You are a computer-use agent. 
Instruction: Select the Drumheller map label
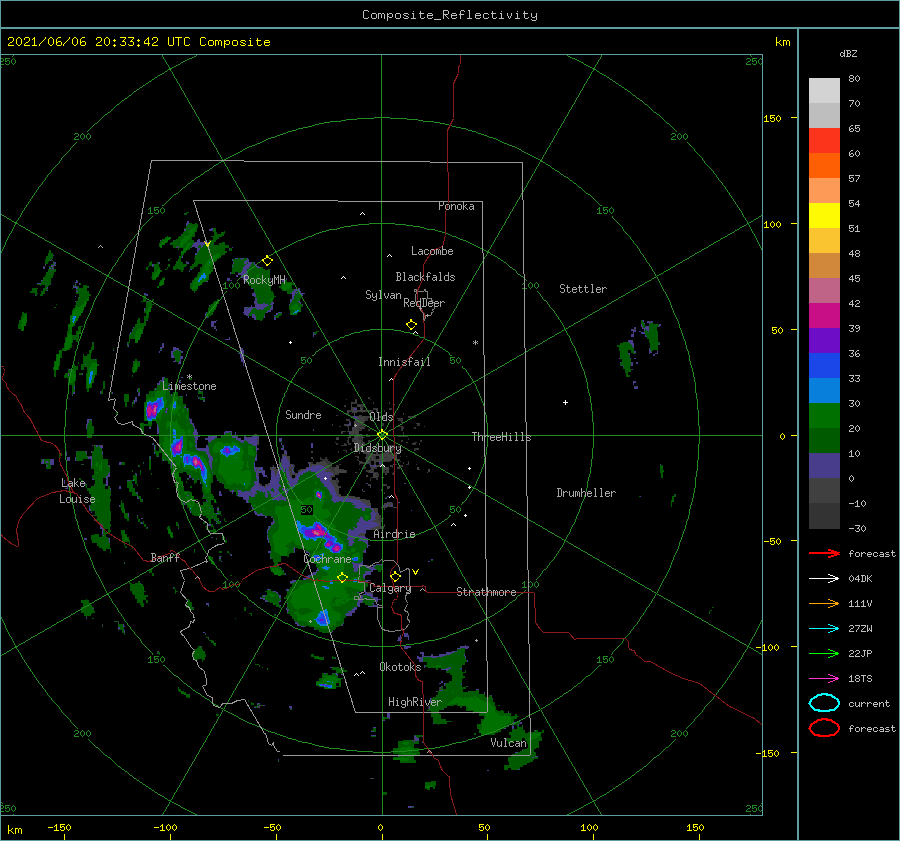click(586, 493)
